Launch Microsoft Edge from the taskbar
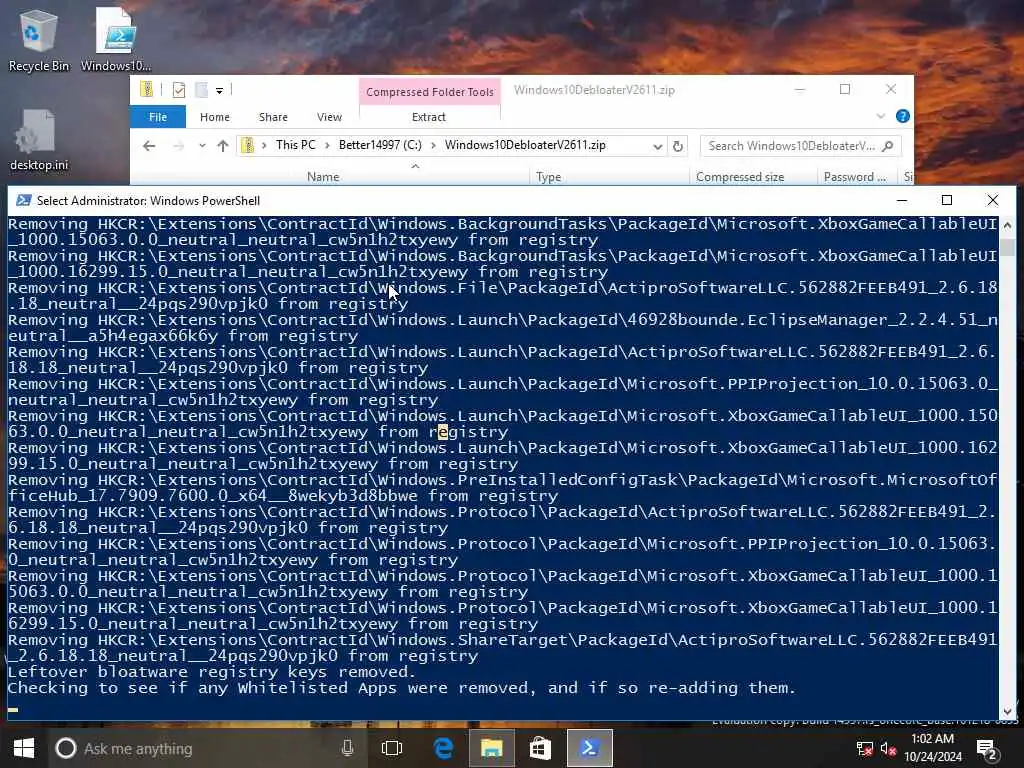Screen dimensions: 1024x768 [x=443, y=748]
